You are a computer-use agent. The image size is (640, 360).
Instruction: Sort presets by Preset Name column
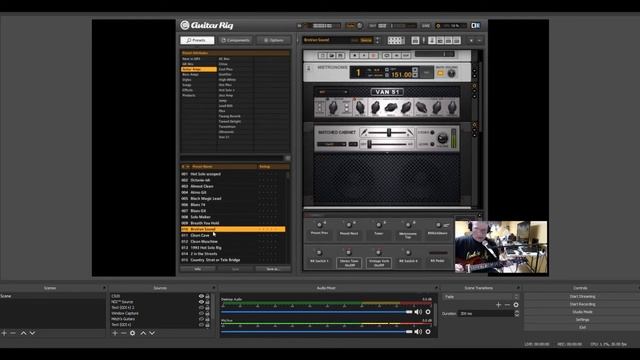point(202,167)
